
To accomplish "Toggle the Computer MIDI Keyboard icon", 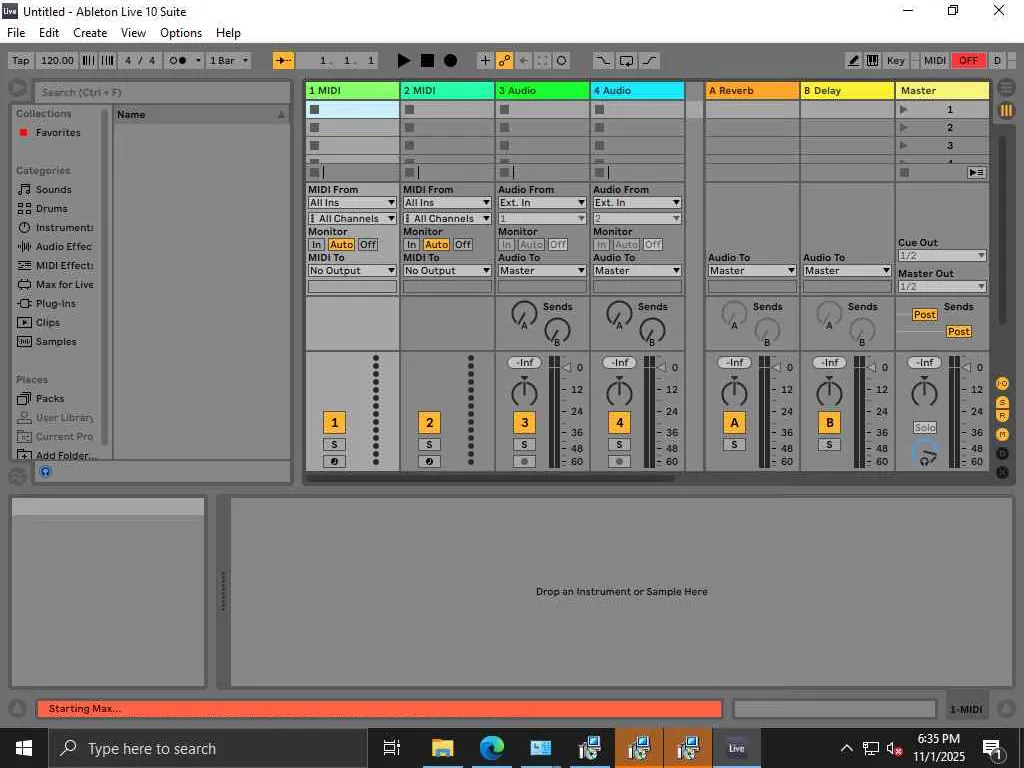I will click(x=872, y=61).
